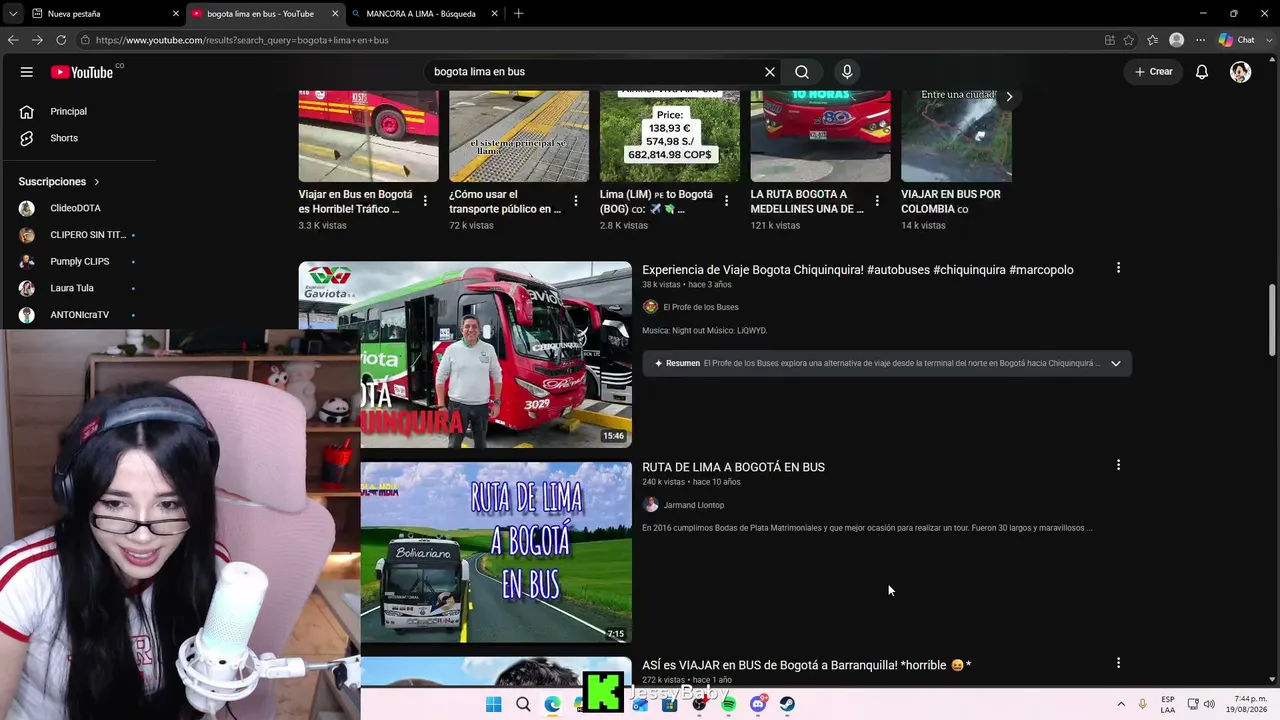Click the page vertical scrollbar thumb
Image resolution: width=1280 pixels, height=720 pixels.
pyautogui.click(x=1272, y=318)
